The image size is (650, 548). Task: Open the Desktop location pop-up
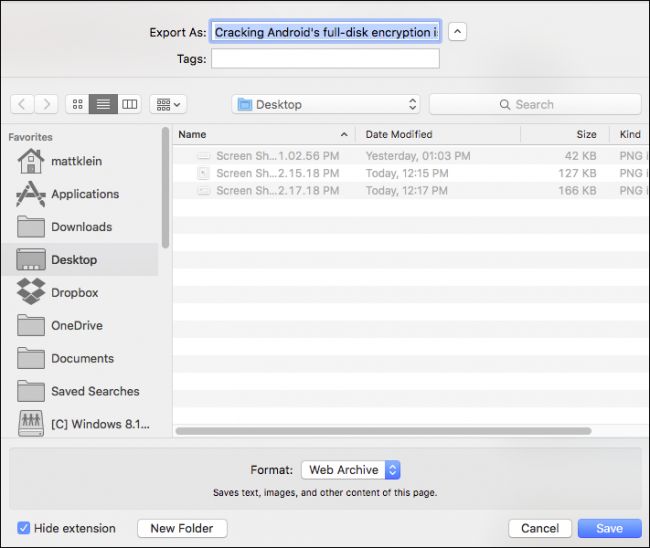[x=325, y=104]
